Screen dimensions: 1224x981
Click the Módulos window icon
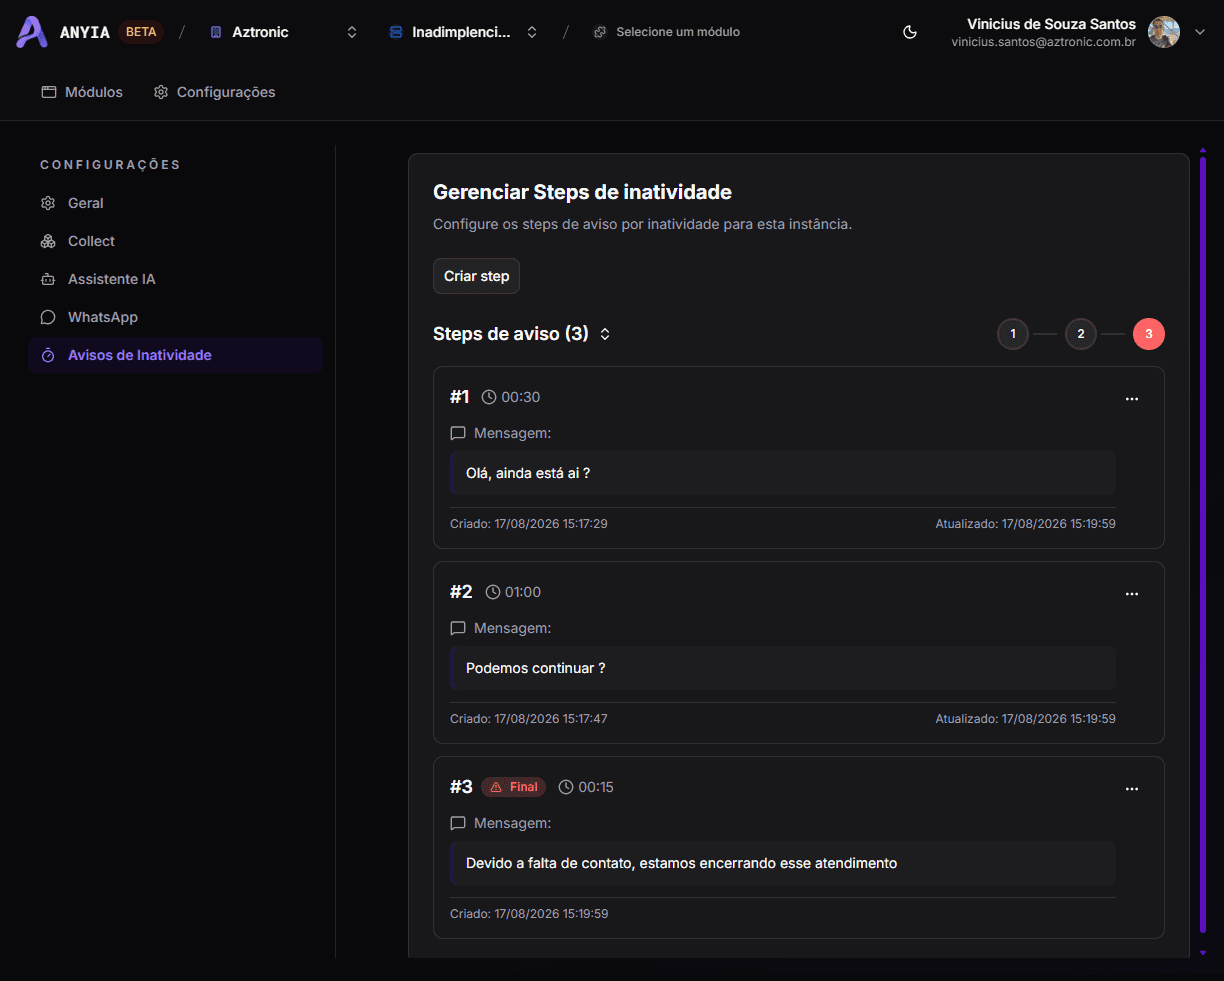49,92
